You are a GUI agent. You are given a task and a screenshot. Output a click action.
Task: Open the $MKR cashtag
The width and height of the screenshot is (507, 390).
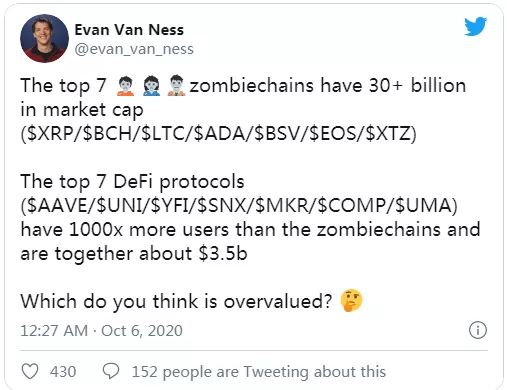pyautogui.click(x=283, y=205)
